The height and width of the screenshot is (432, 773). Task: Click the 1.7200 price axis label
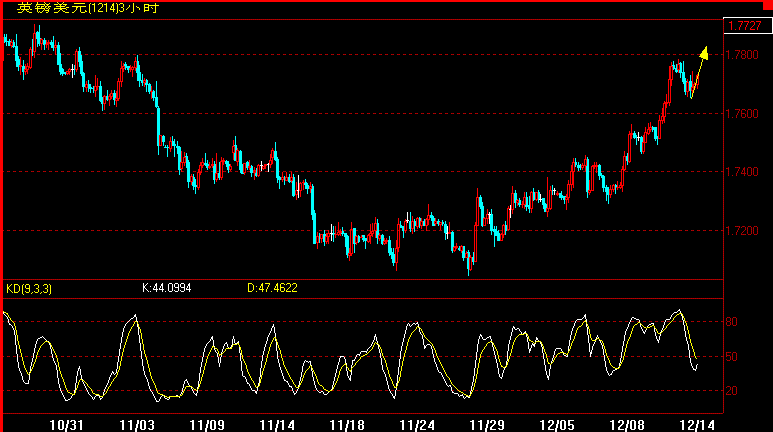743,231
